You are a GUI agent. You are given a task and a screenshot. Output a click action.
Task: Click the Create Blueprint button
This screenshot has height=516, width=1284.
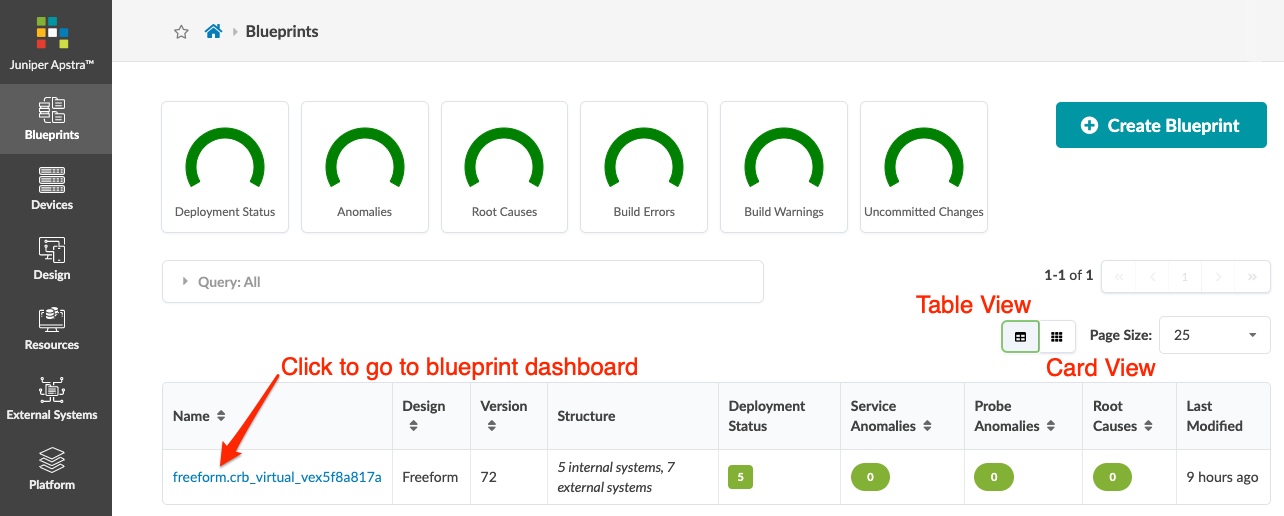coord(1161,126)
